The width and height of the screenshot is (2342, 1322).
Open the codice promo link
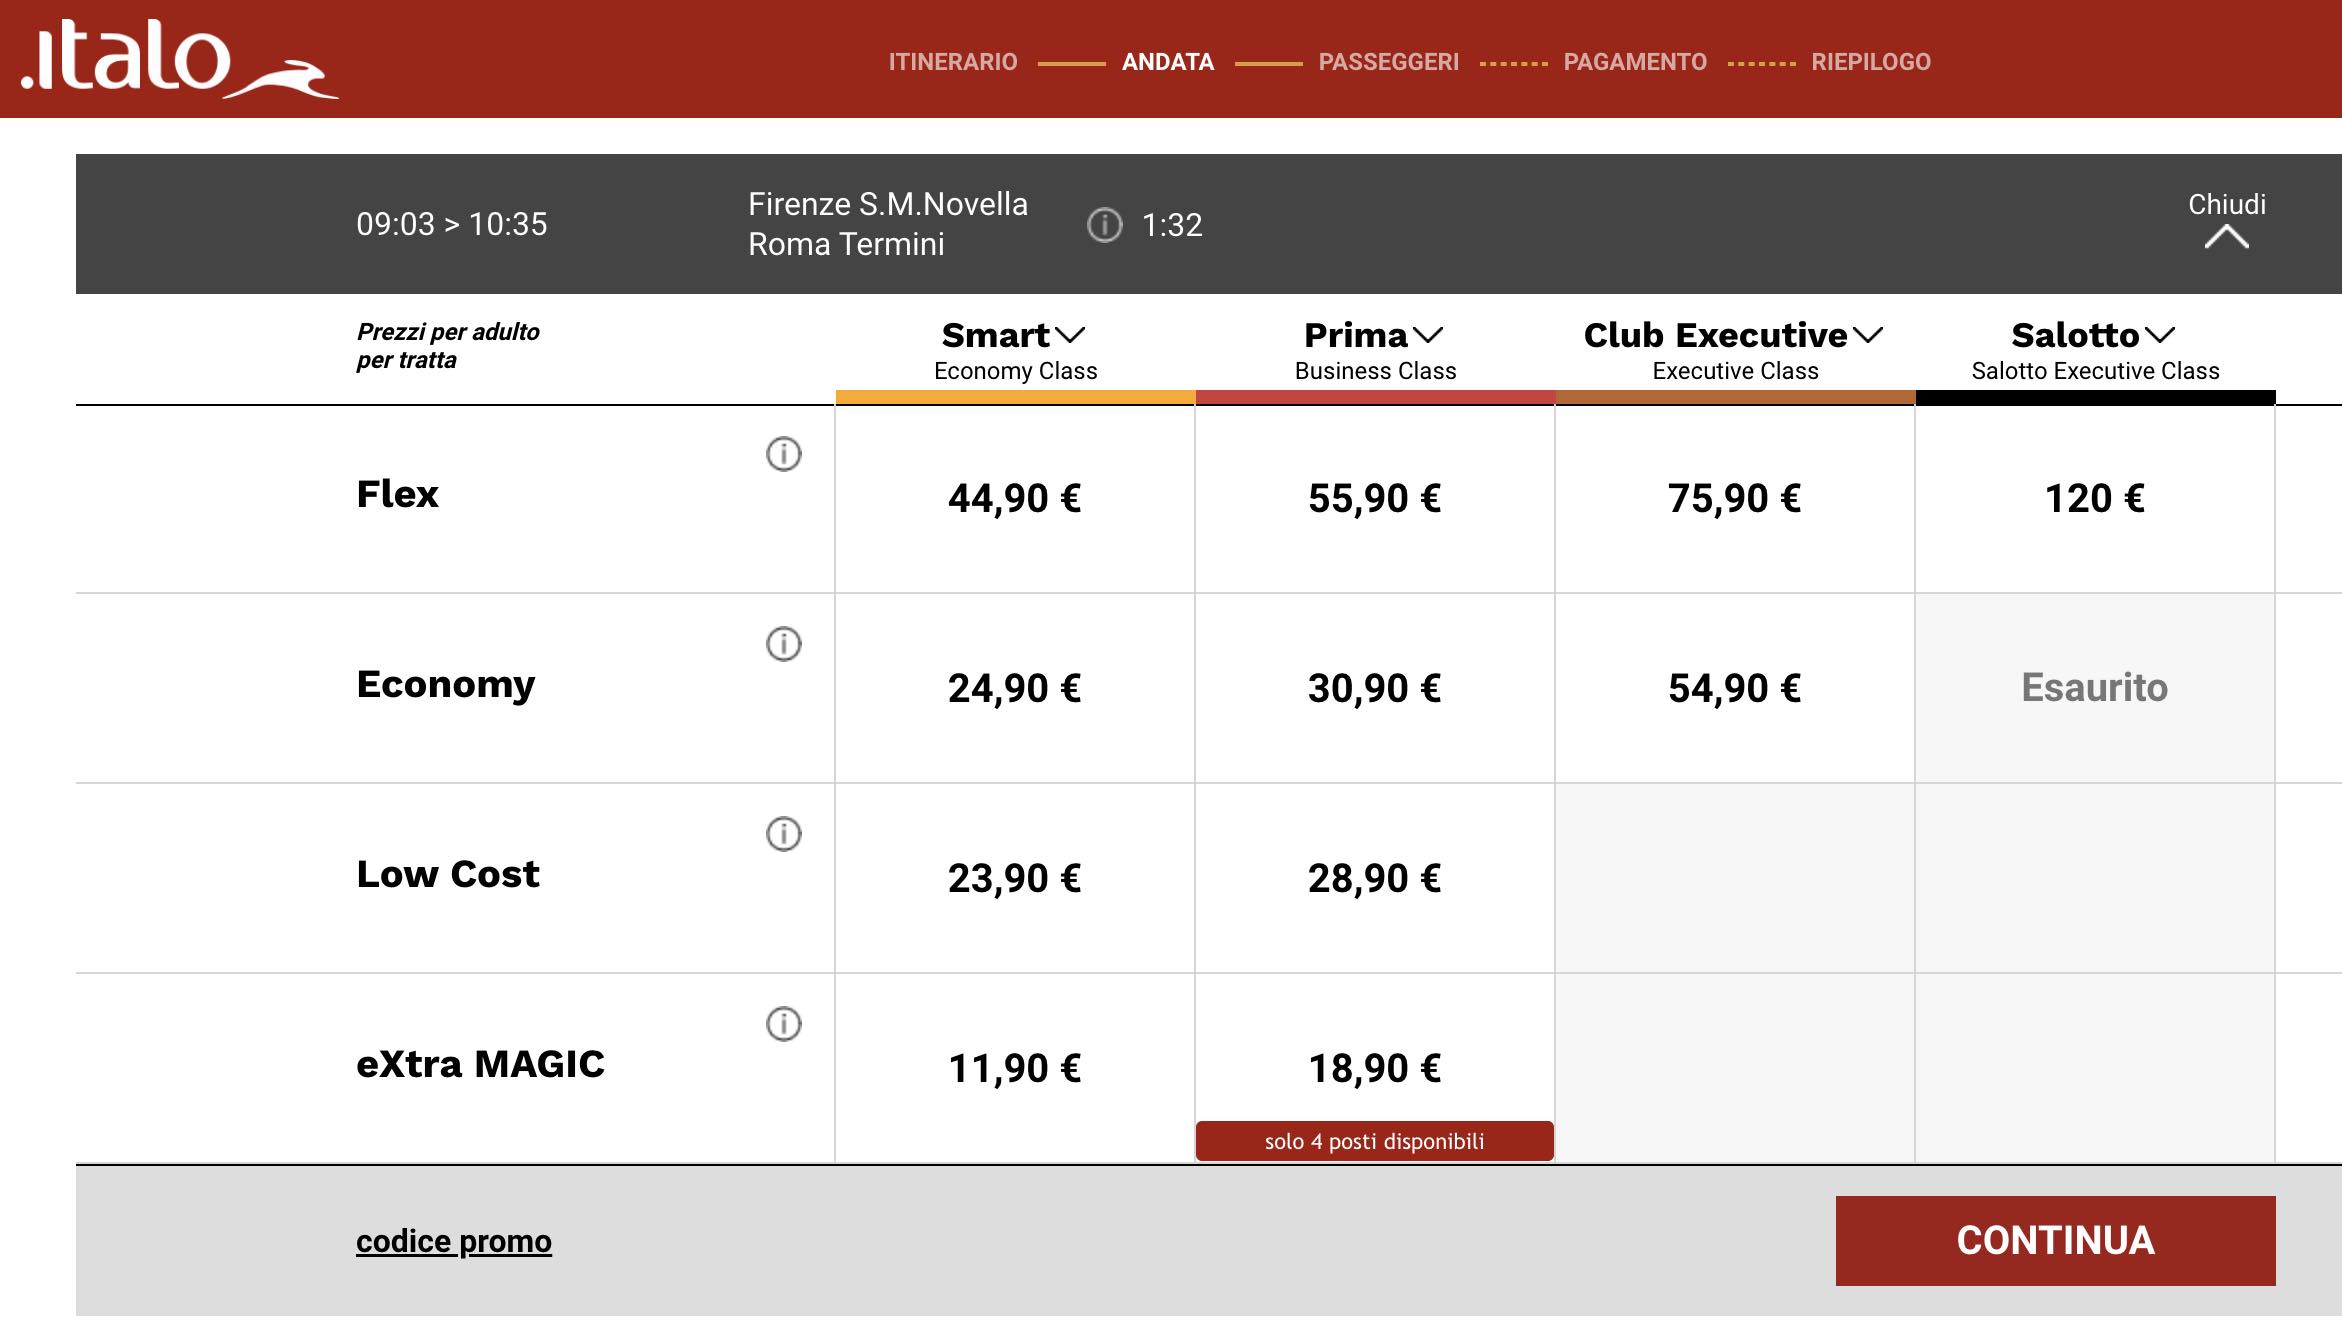point(453,1241)
